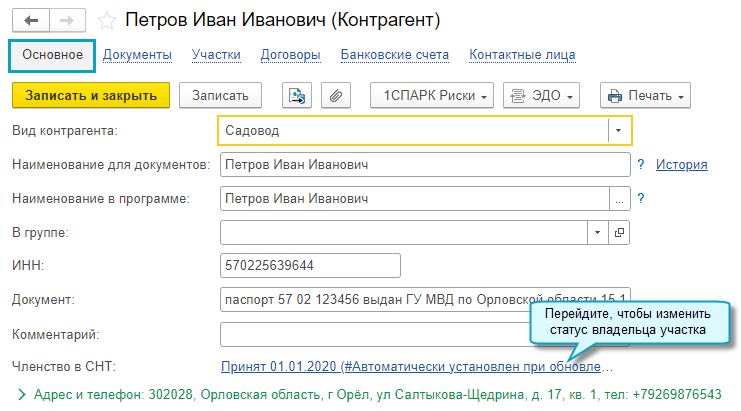Open the В группе dropdown list
The image size is (741, 411).
pos(598,232)
